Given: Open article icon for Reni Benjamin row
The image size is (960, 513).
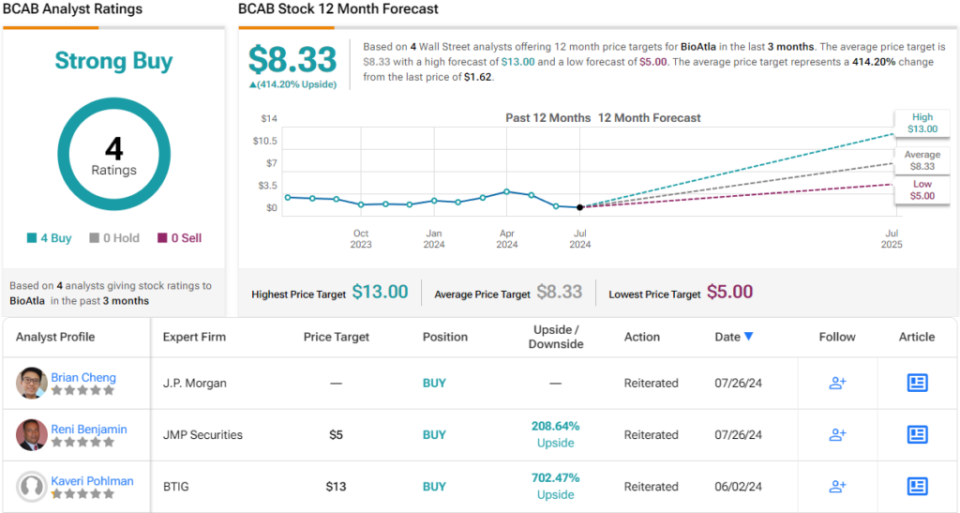Looking at the screenshot, I should pyautogui.click(x=917, y=435).
